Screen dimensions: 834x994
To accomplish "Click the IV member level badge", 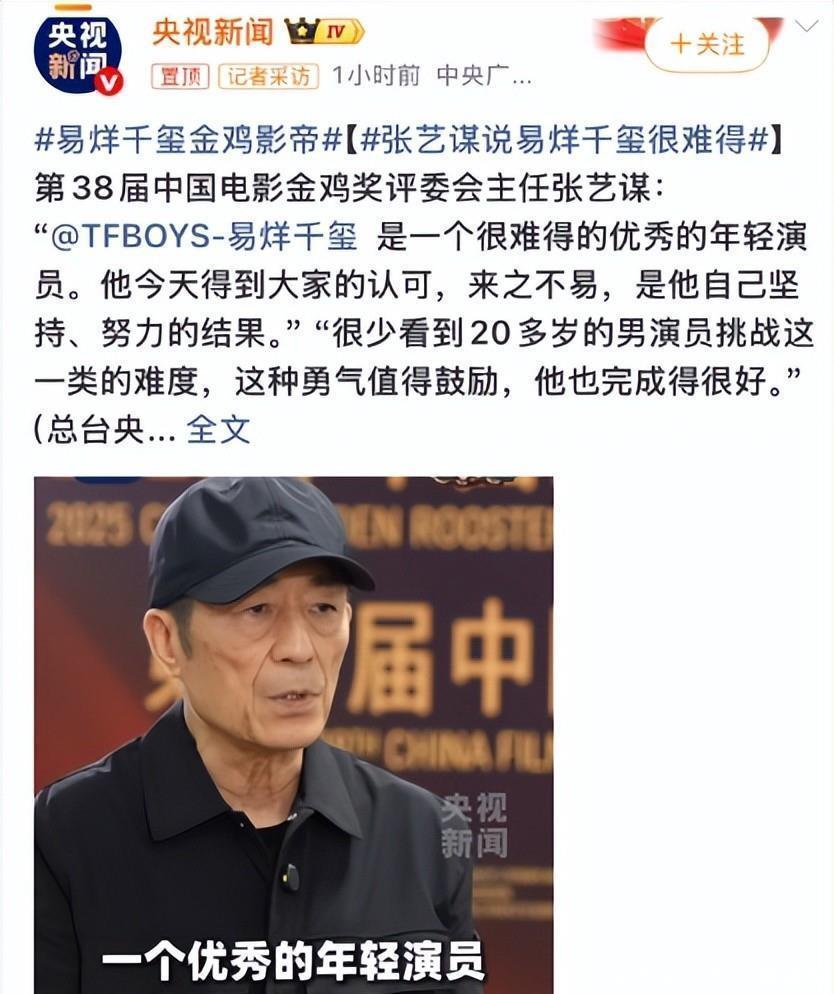I will point(340,32).
